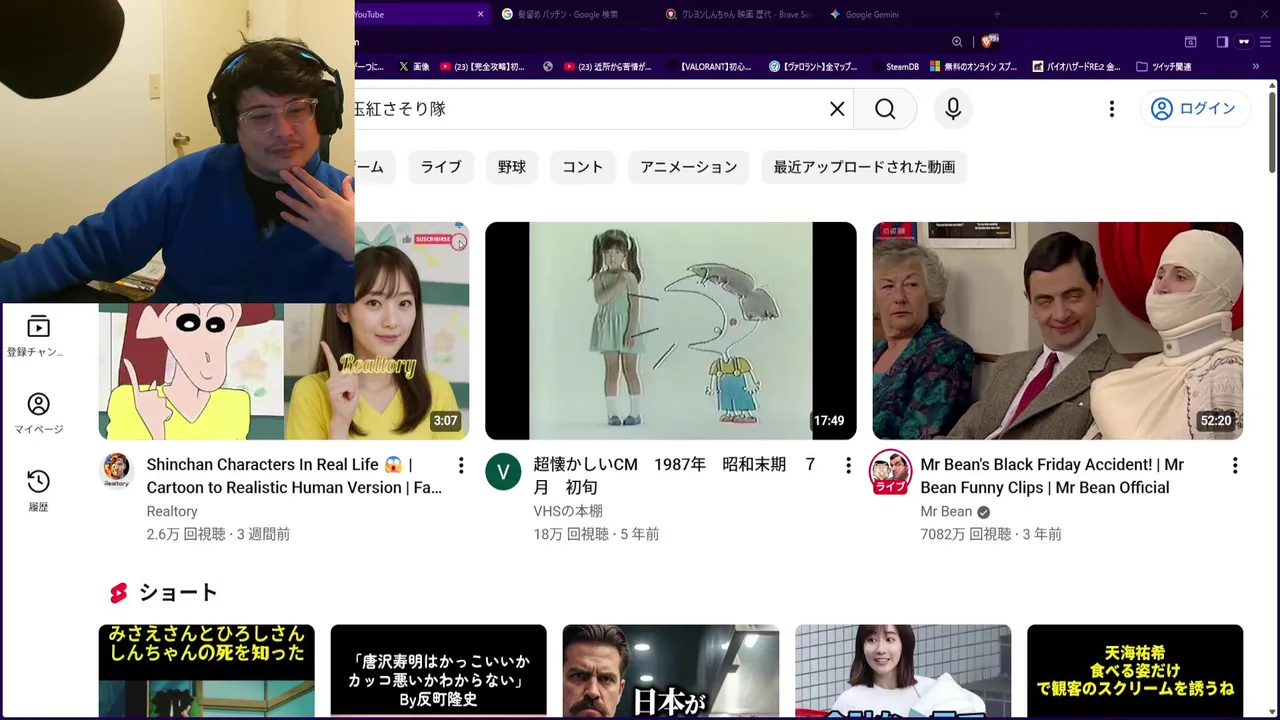This screenshot has width=1280, height=720.
Task: Open Mr Bean's Black Friday Accident thumbnail
Action: pyautogui.click(x=1058, y=331)
